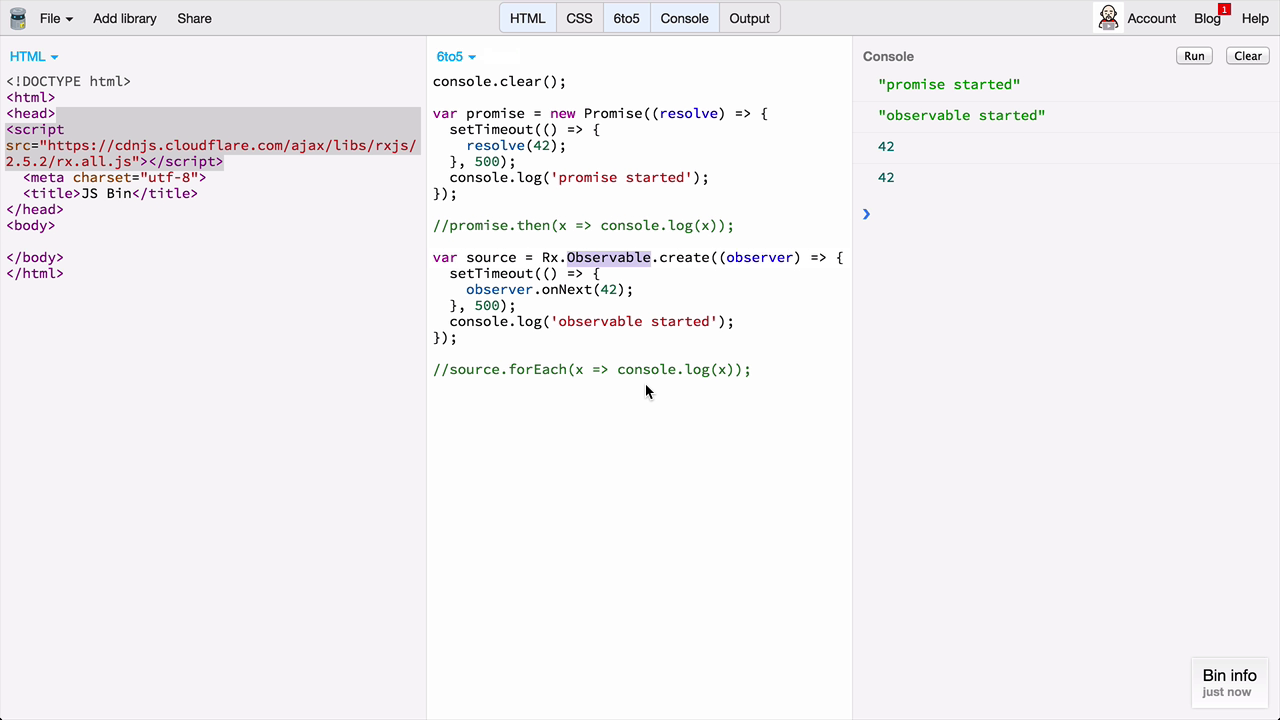This screenshot has height=720, width=1280.
Task: Click the console.clear(); code line
Action: 500,82
